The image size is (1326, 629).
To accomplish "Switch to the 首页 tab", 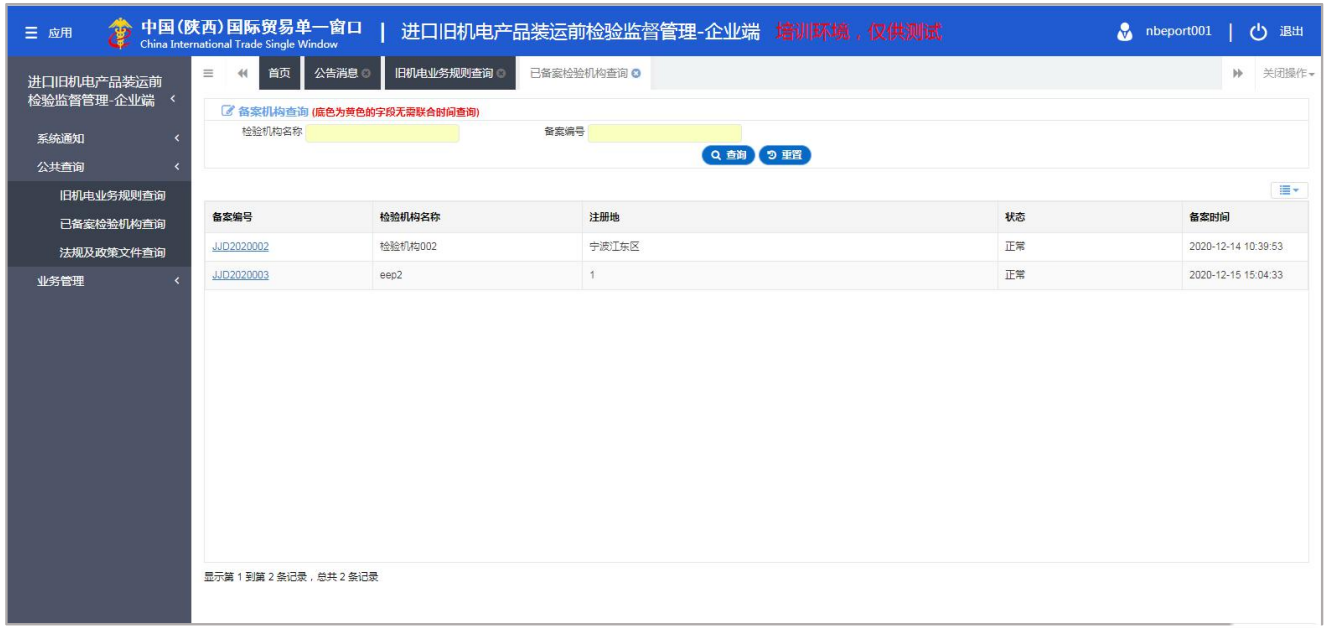I will (x=280, y=73).
